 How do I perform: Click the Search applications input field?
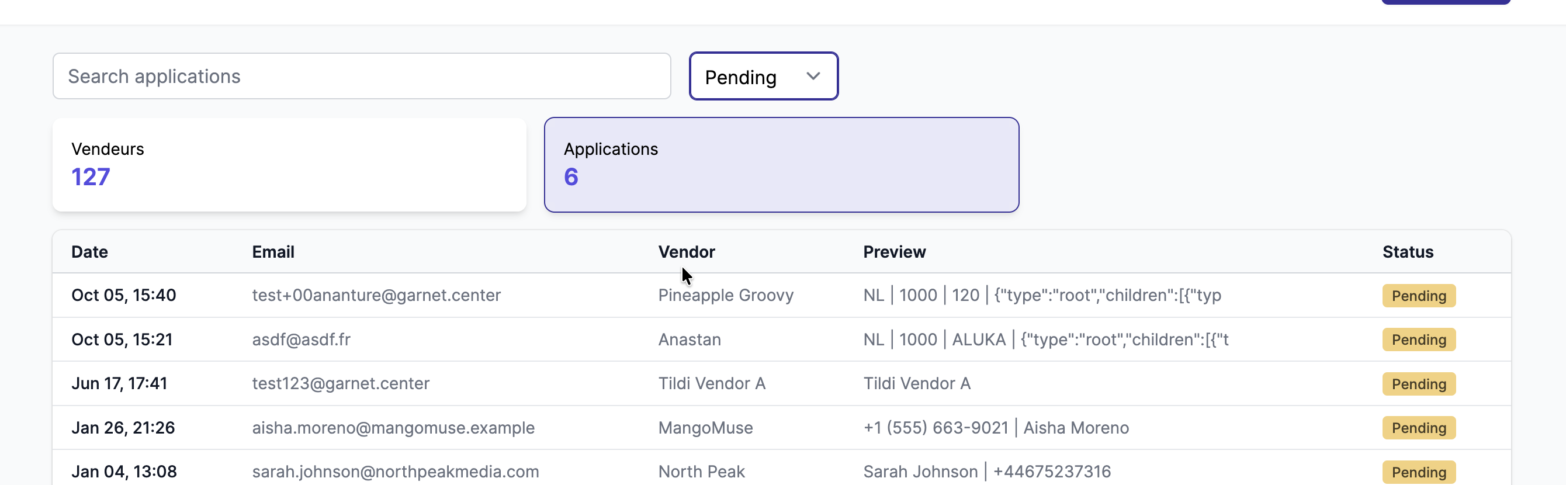tap(361, 76)
